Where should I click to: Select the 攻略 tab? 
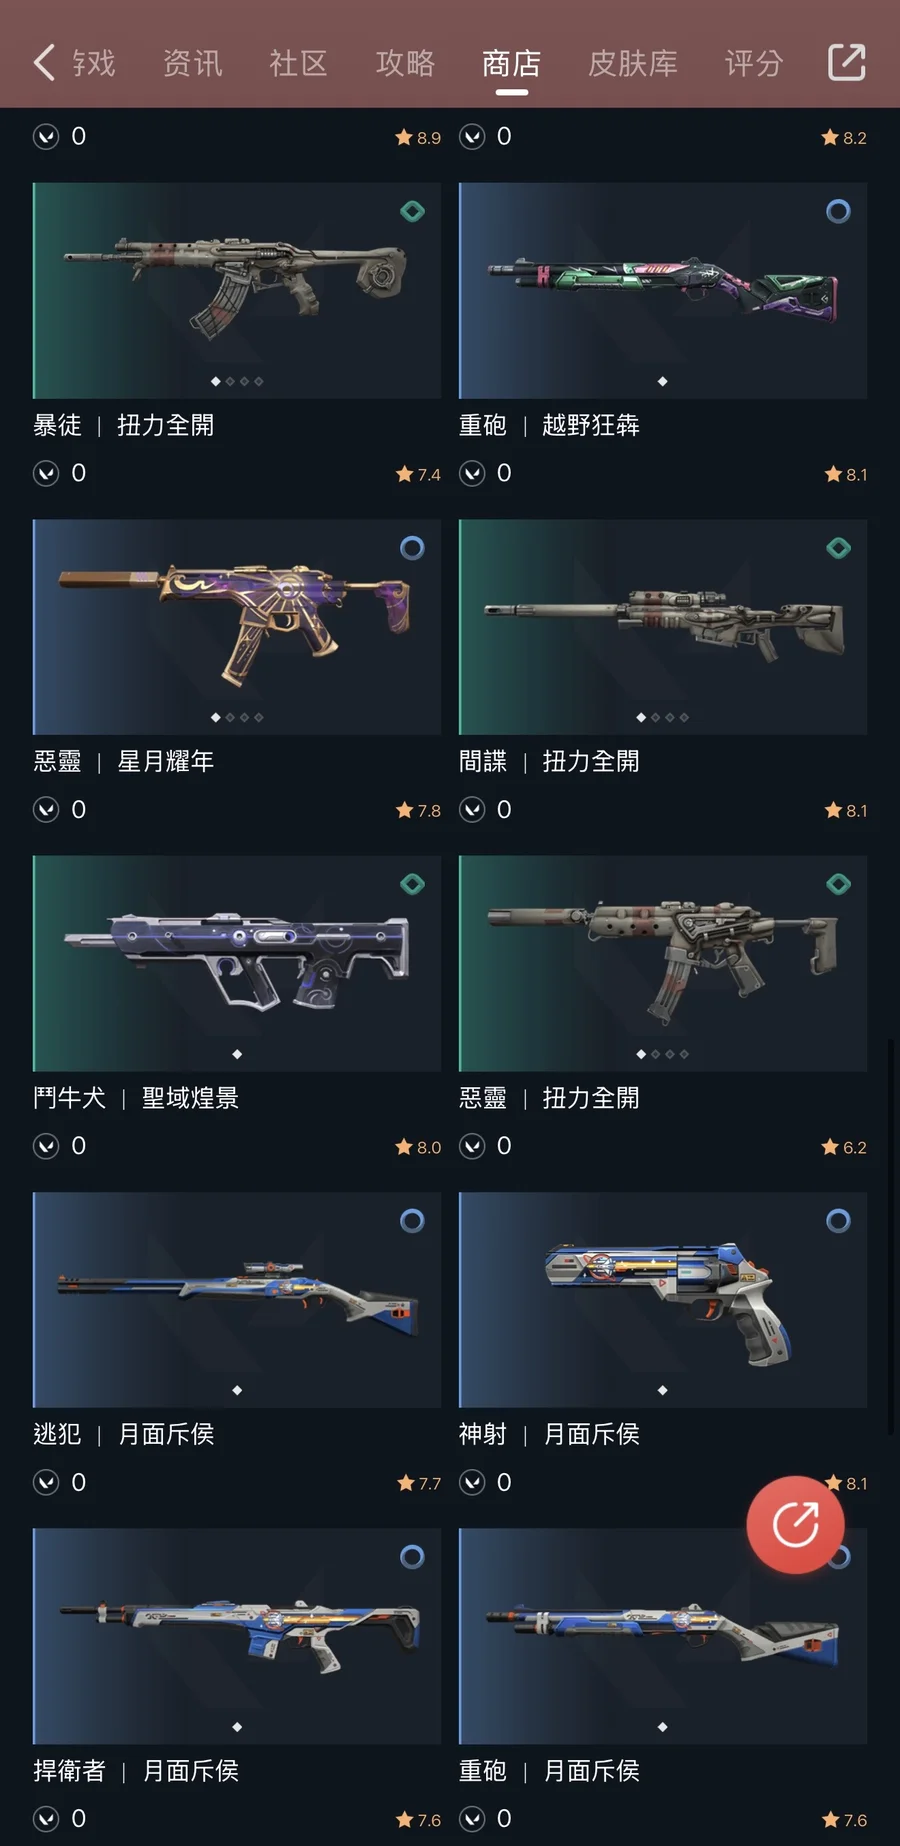coord(405,63)
